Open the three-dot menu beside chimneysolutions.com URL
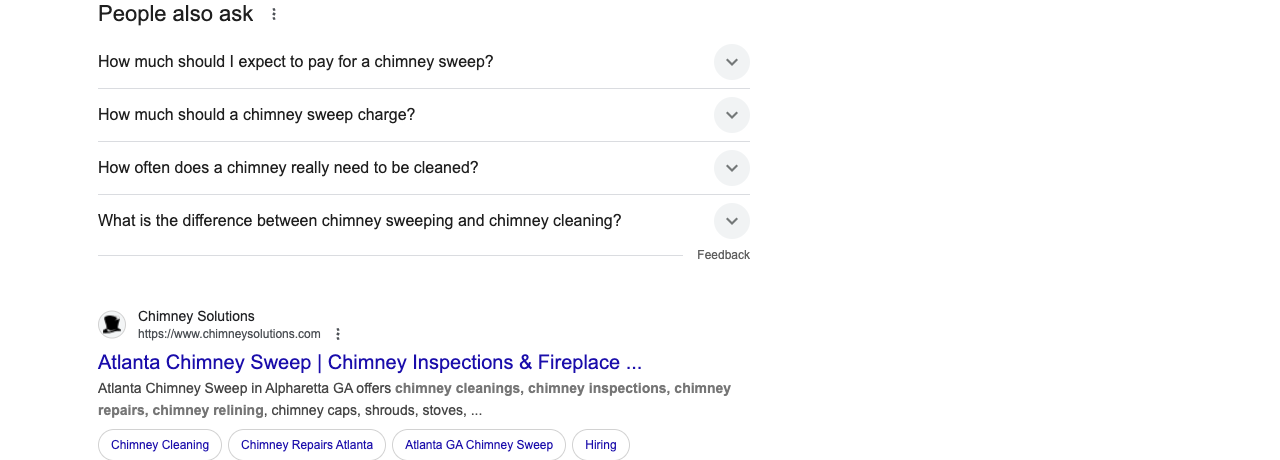Viewport: 1280px width, 460px height. [338, 334]
